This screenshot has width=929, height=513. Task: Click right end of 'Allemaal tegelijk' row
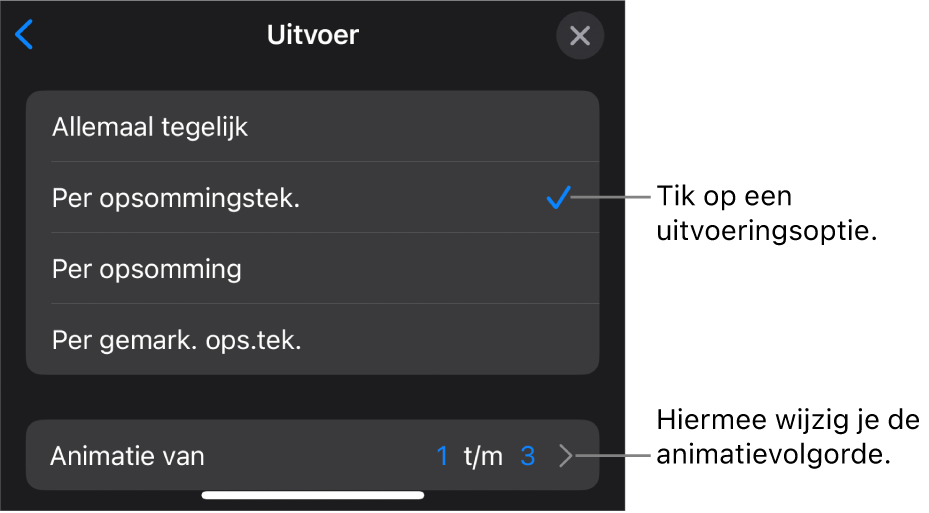(x=560, y=127)
